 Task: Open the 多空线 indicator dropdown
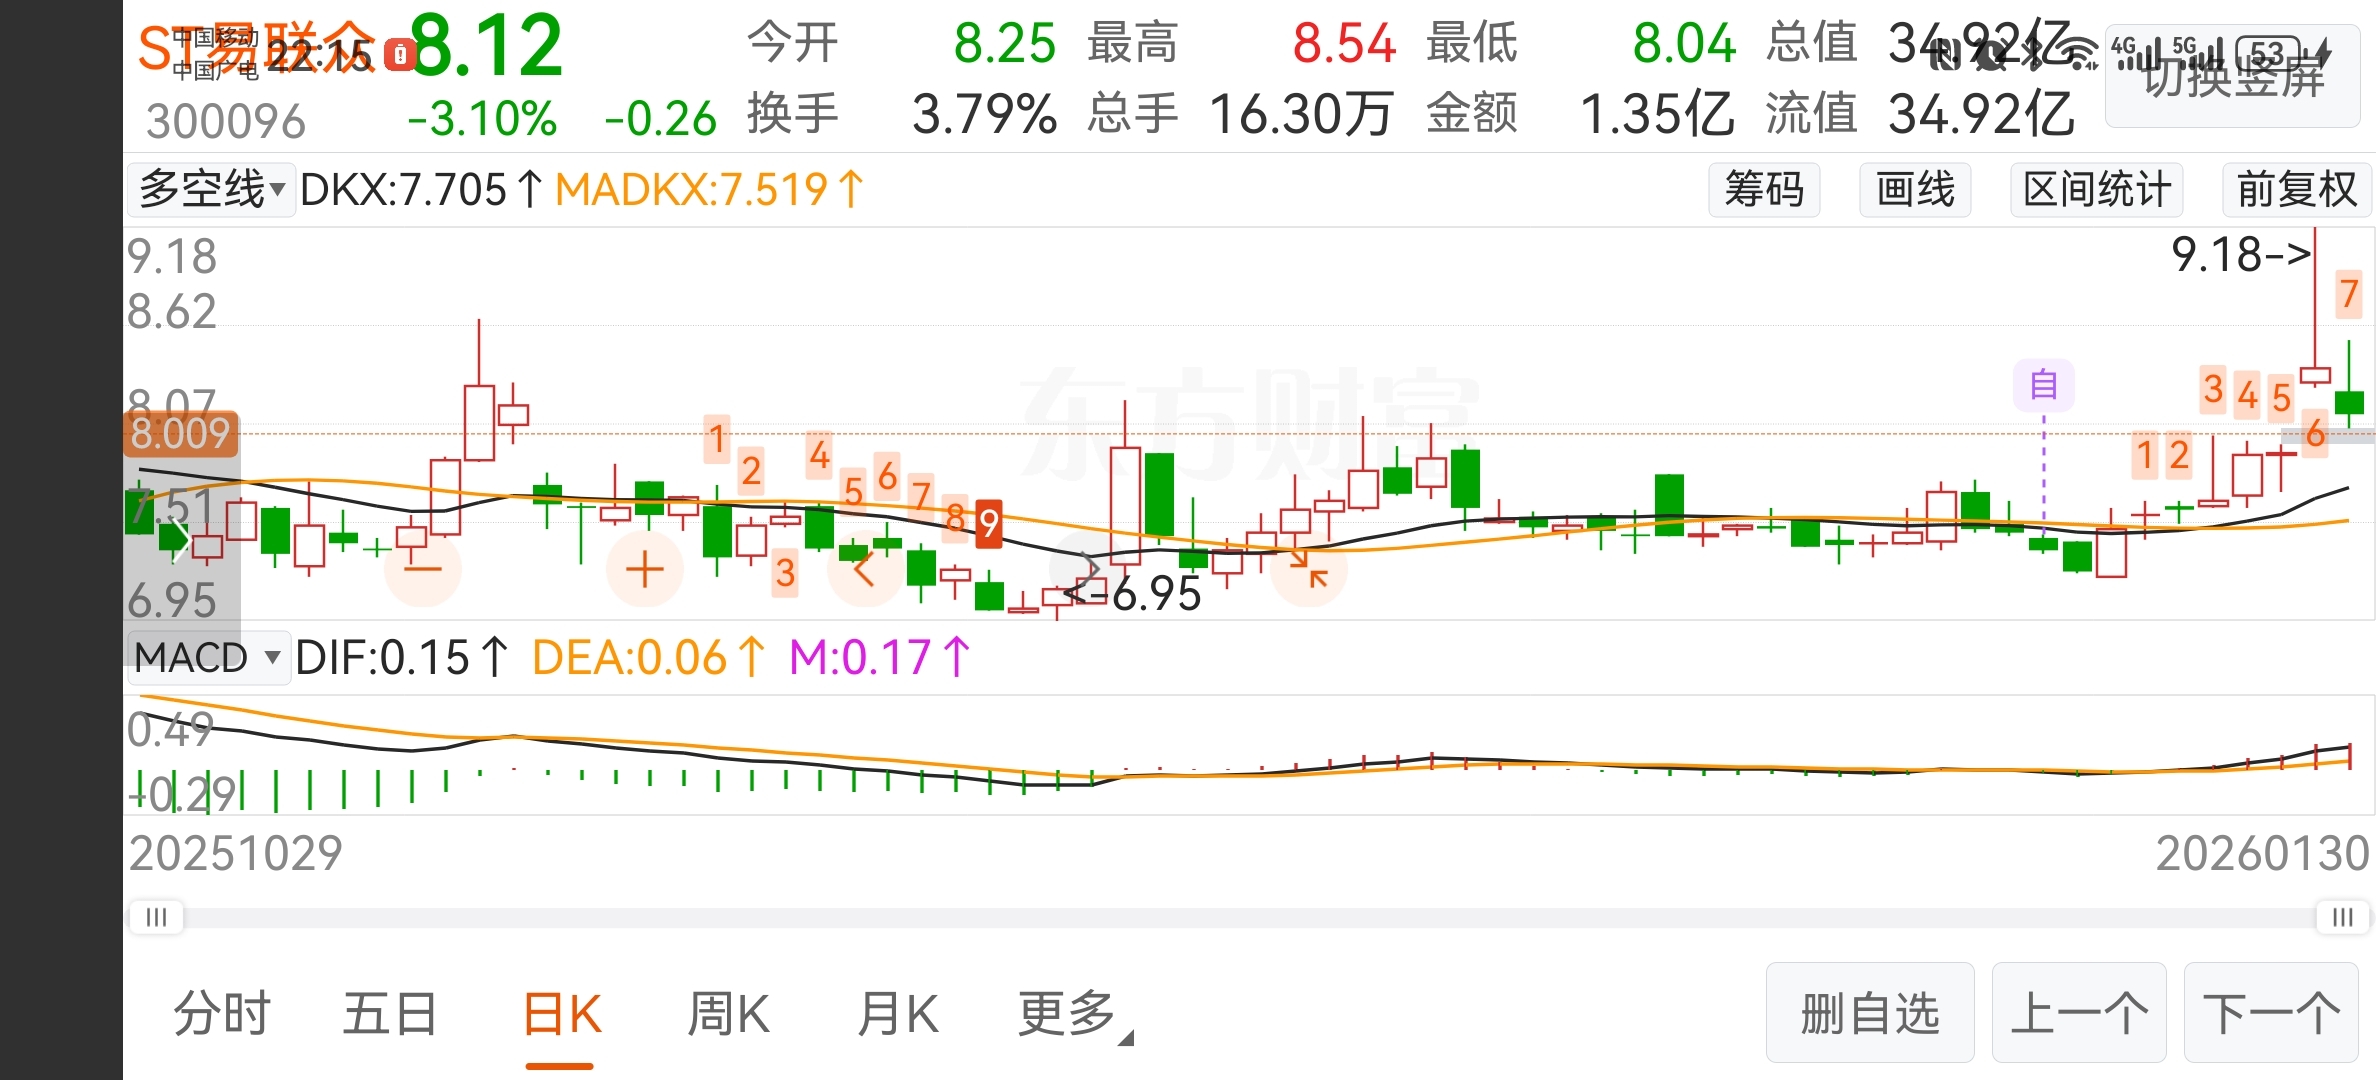tap(212, 190)
